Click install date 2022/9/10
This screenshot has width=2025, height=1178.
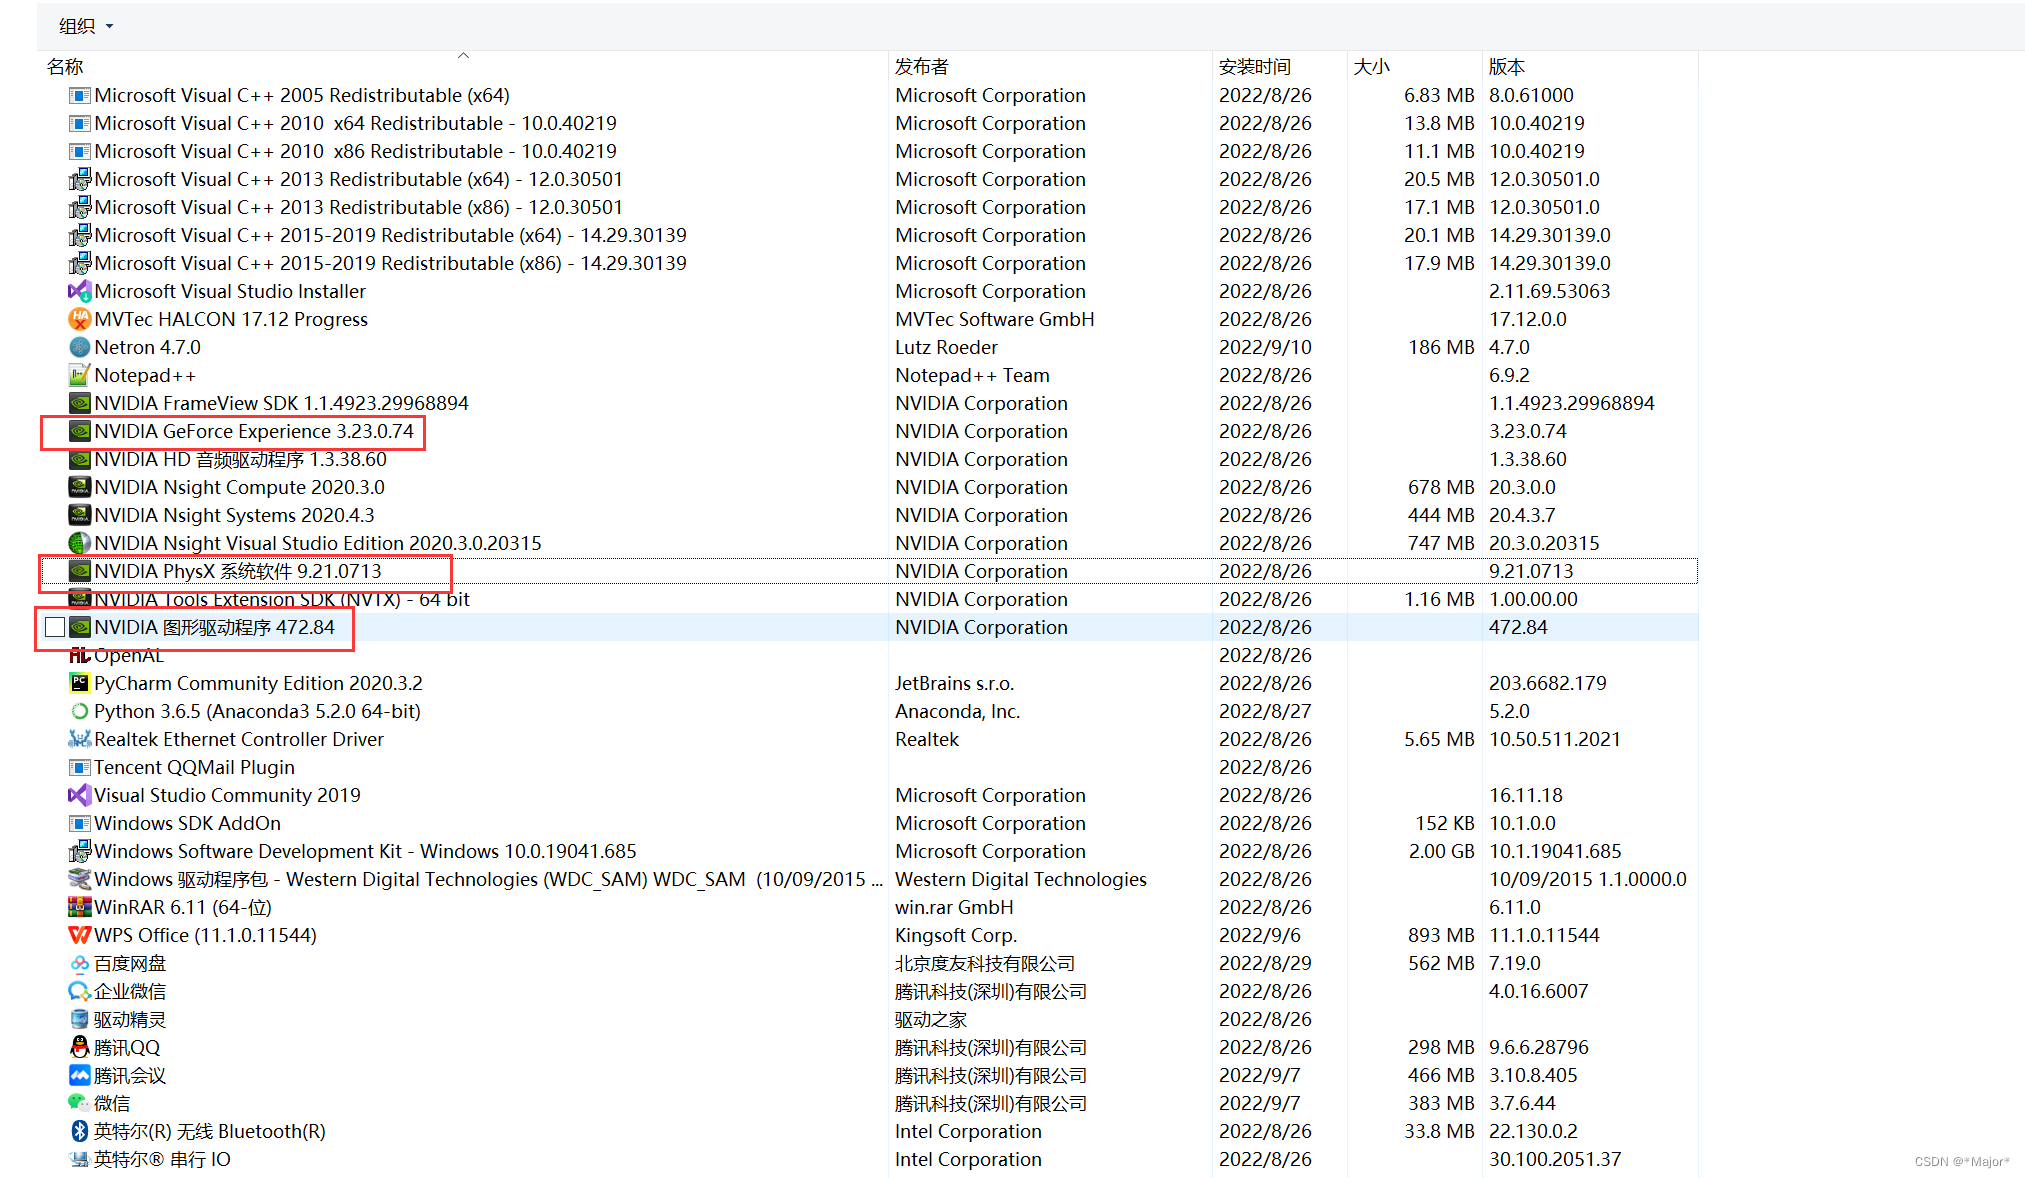click(x=1265, y=347)
